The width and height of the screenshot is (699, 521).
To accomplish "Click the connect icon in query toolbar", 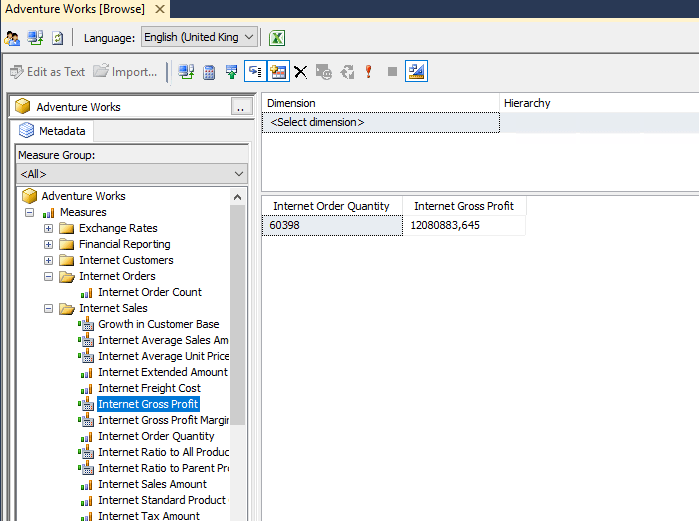I will point(186,72).
